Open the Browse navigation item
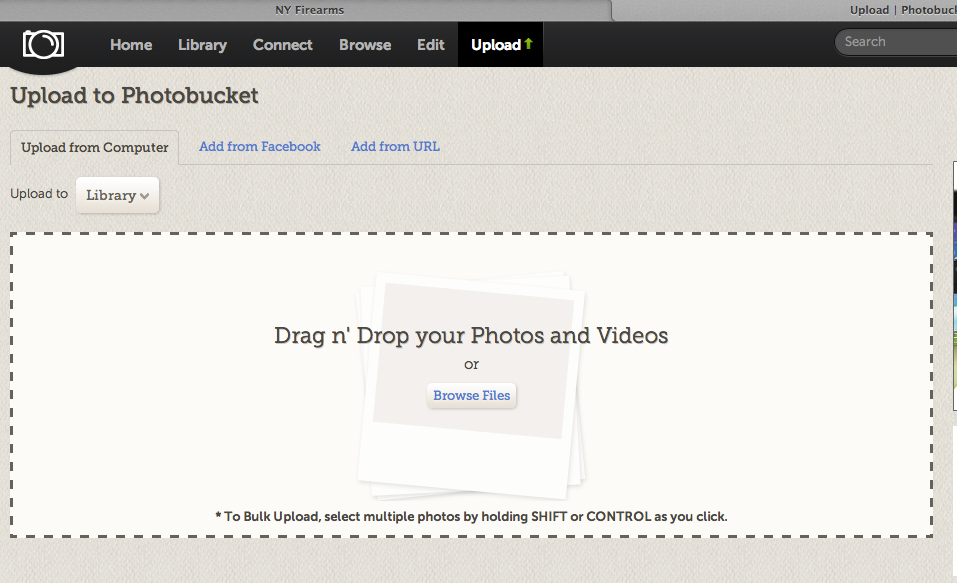957x583 pixels. (365, 45)
